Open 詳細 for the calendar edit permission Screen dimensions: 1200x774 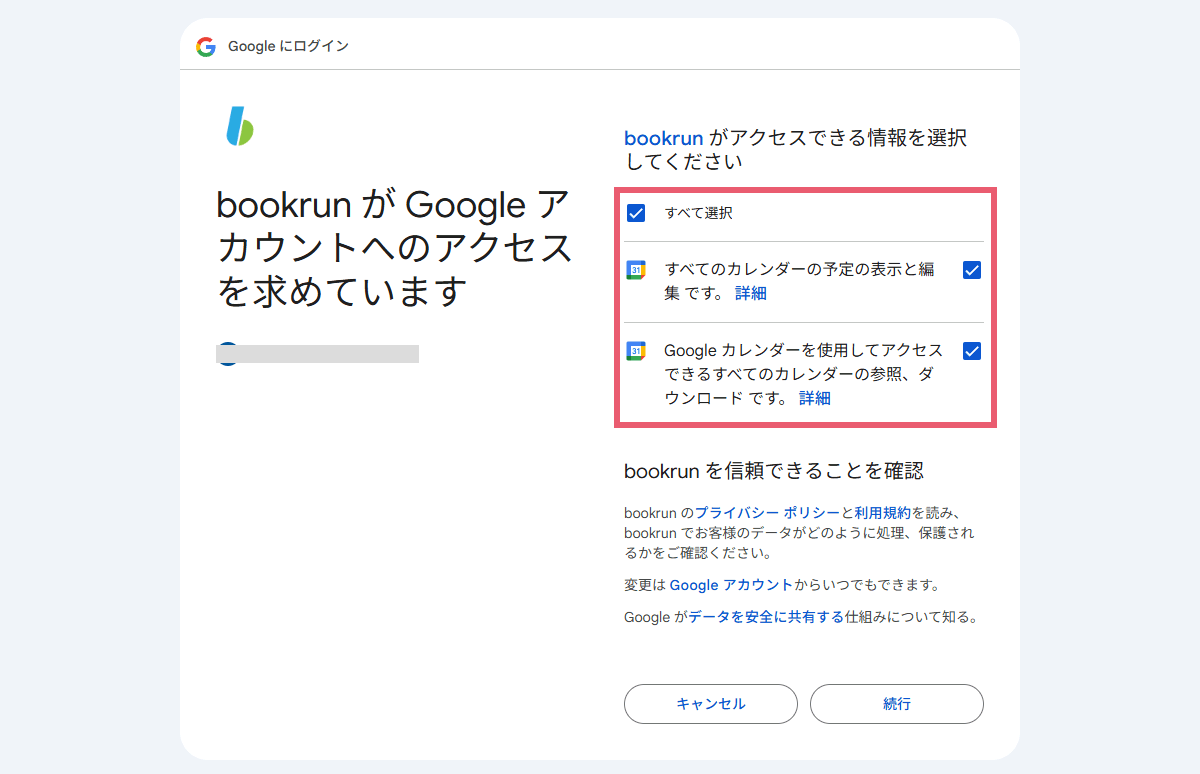(750, 293)
